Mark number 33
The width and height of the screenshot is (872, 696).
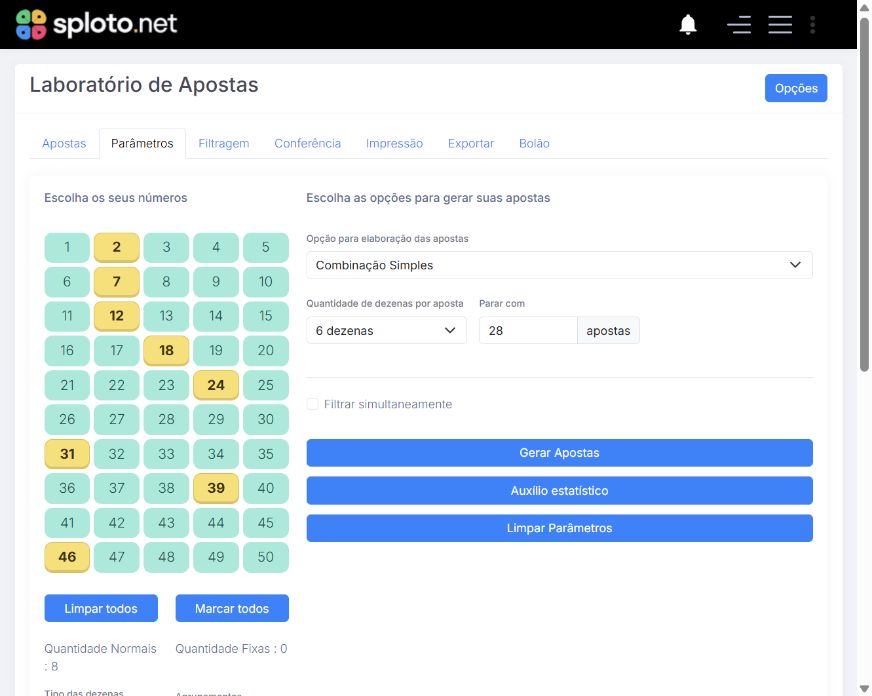[166, 454]
